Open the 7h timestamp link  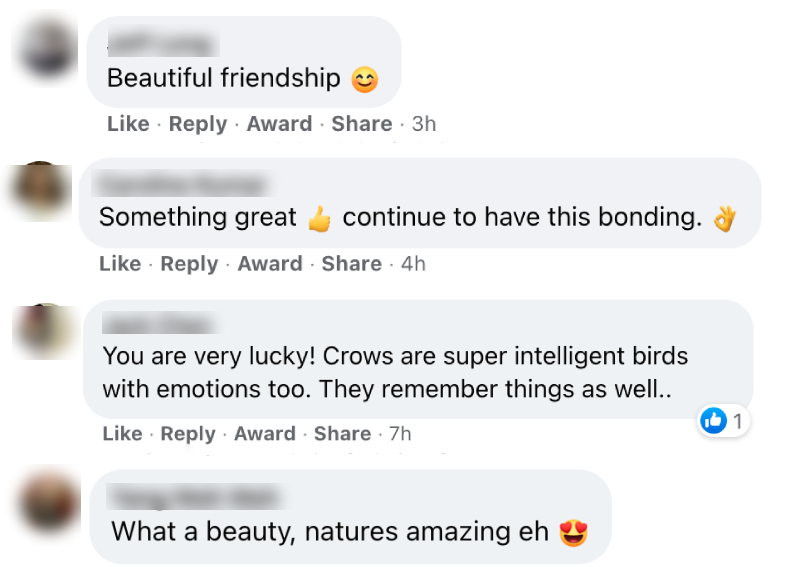400,434
